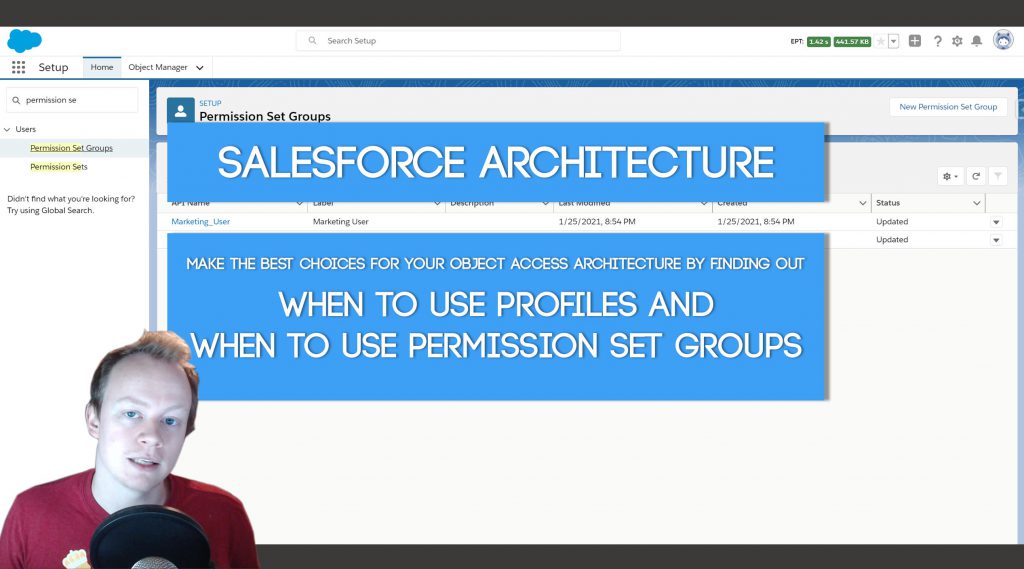This screenshot has height=569, width=1024.
Task: Open the Marketing_User record link
Action: pyautogui.click(x=200, y=222)
